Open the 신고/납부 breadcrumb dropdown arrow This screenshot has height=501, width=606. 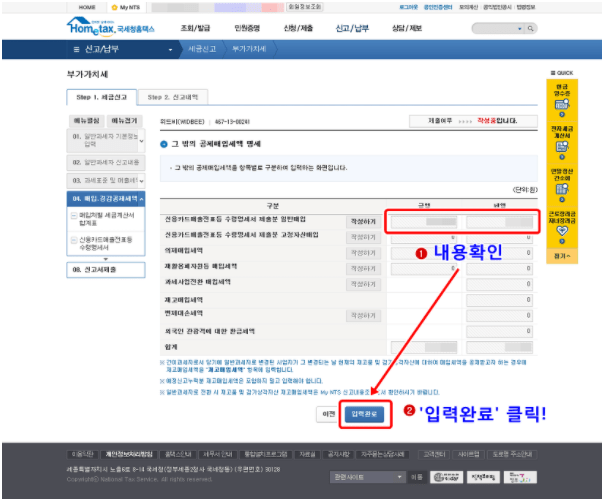pyautogui.click(x=170, y=50)
